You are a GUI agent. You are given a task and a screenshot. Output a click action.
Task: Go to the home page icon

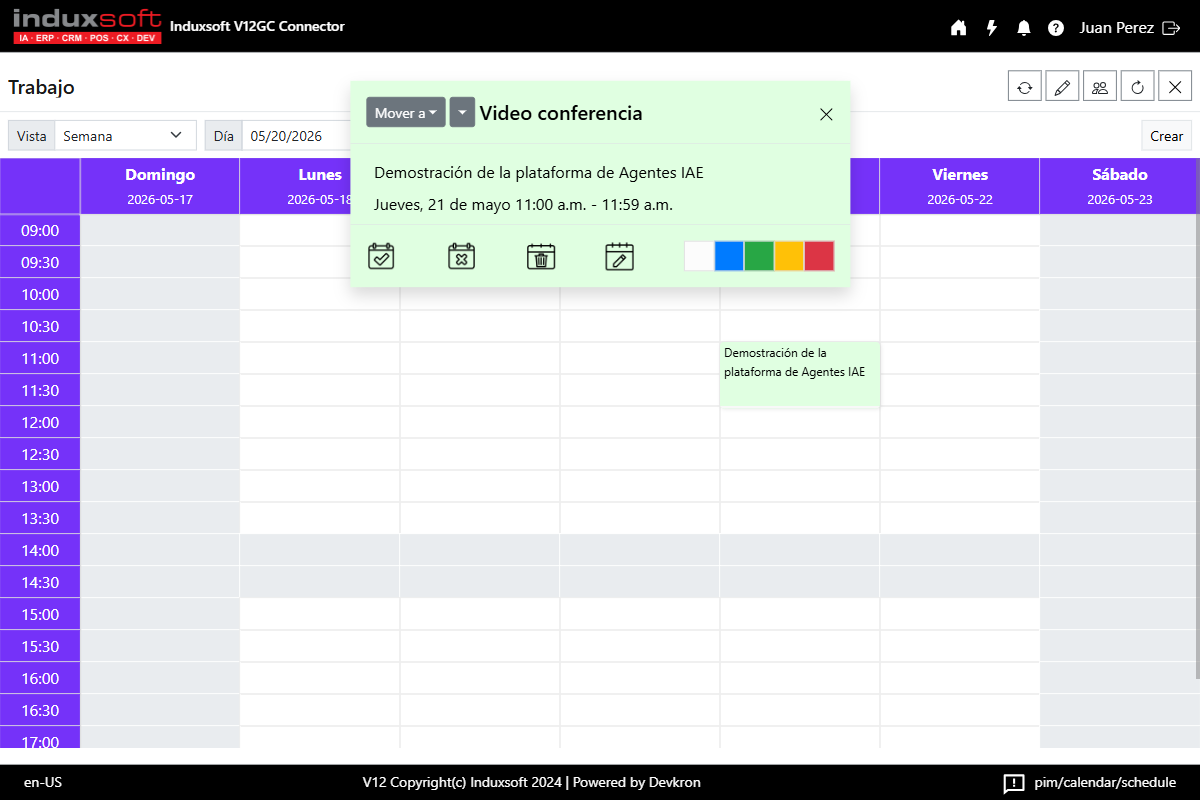(x=958, y=28)
